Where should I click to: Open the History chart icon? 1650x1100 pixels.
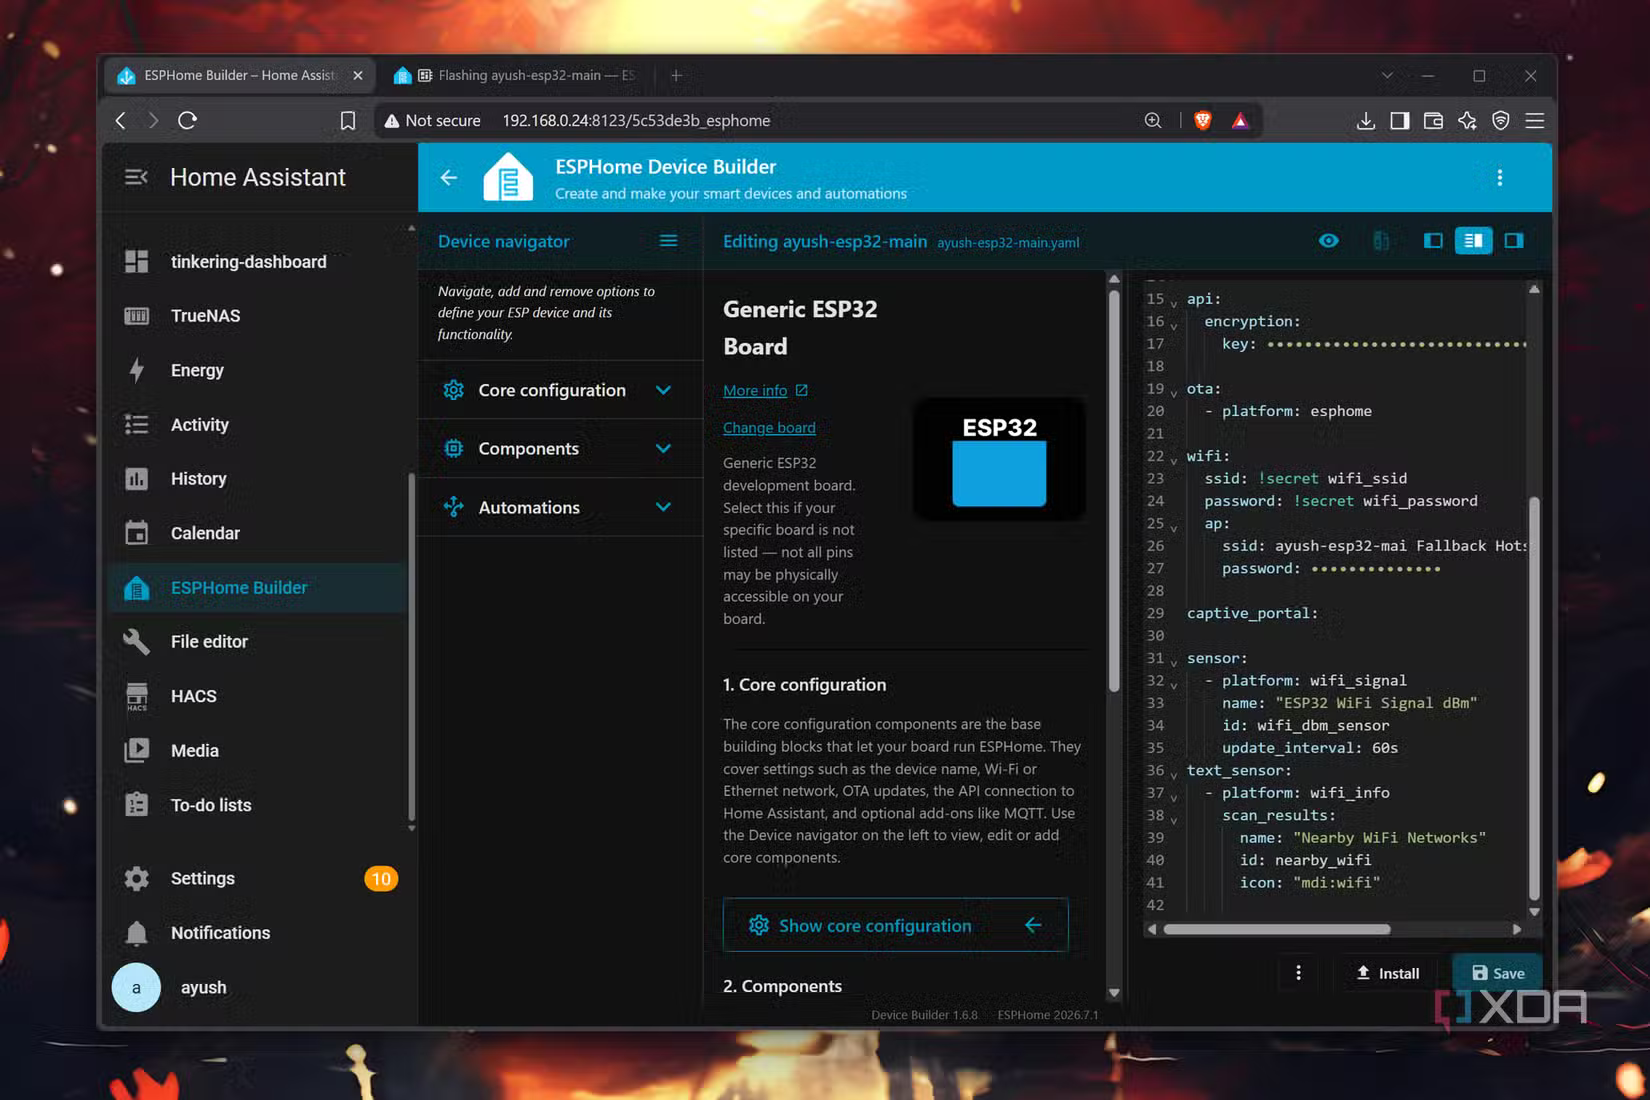[x=136, y=479]
